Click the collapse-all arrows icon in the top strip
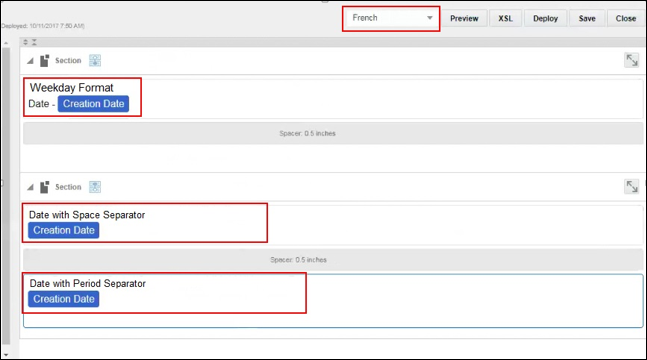Viewport: 647px width, 360px height. click(34, 42)
